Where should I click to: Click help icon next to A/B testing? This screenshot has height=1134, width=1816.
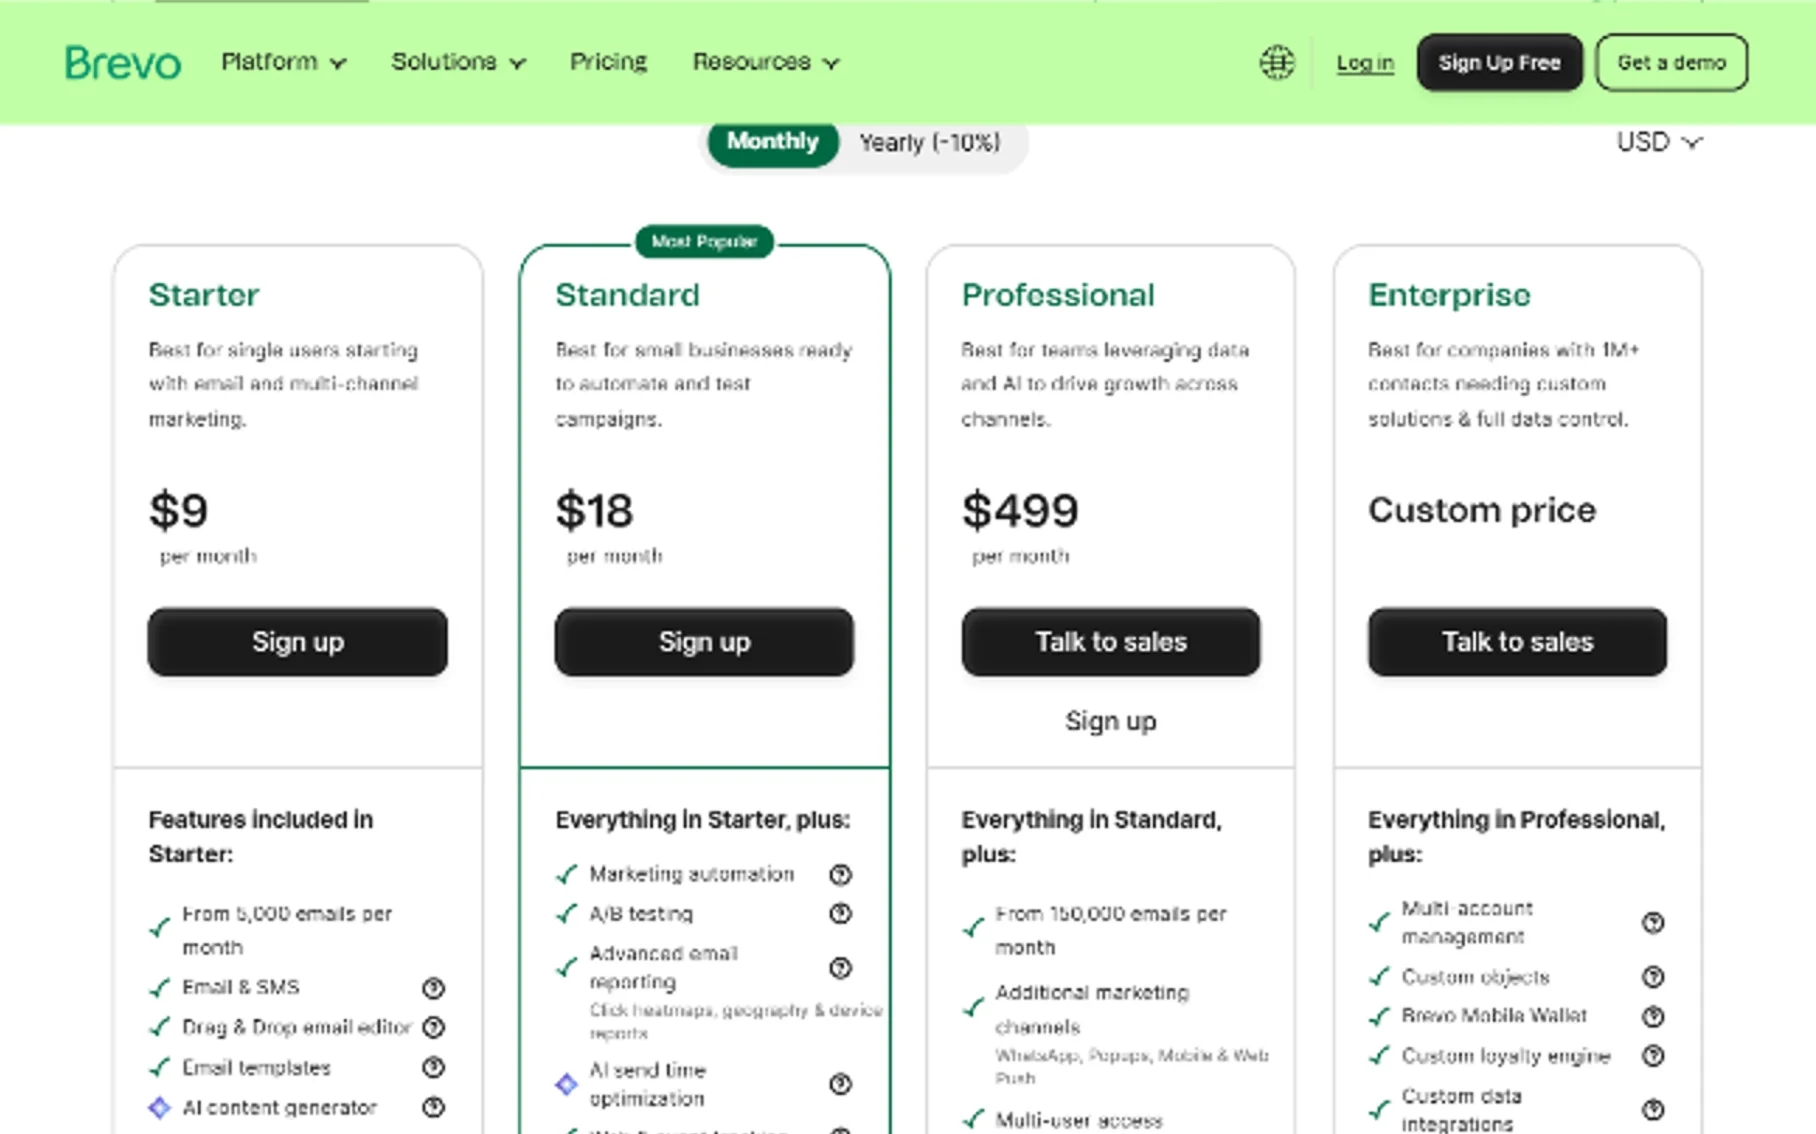coord(840,914)
